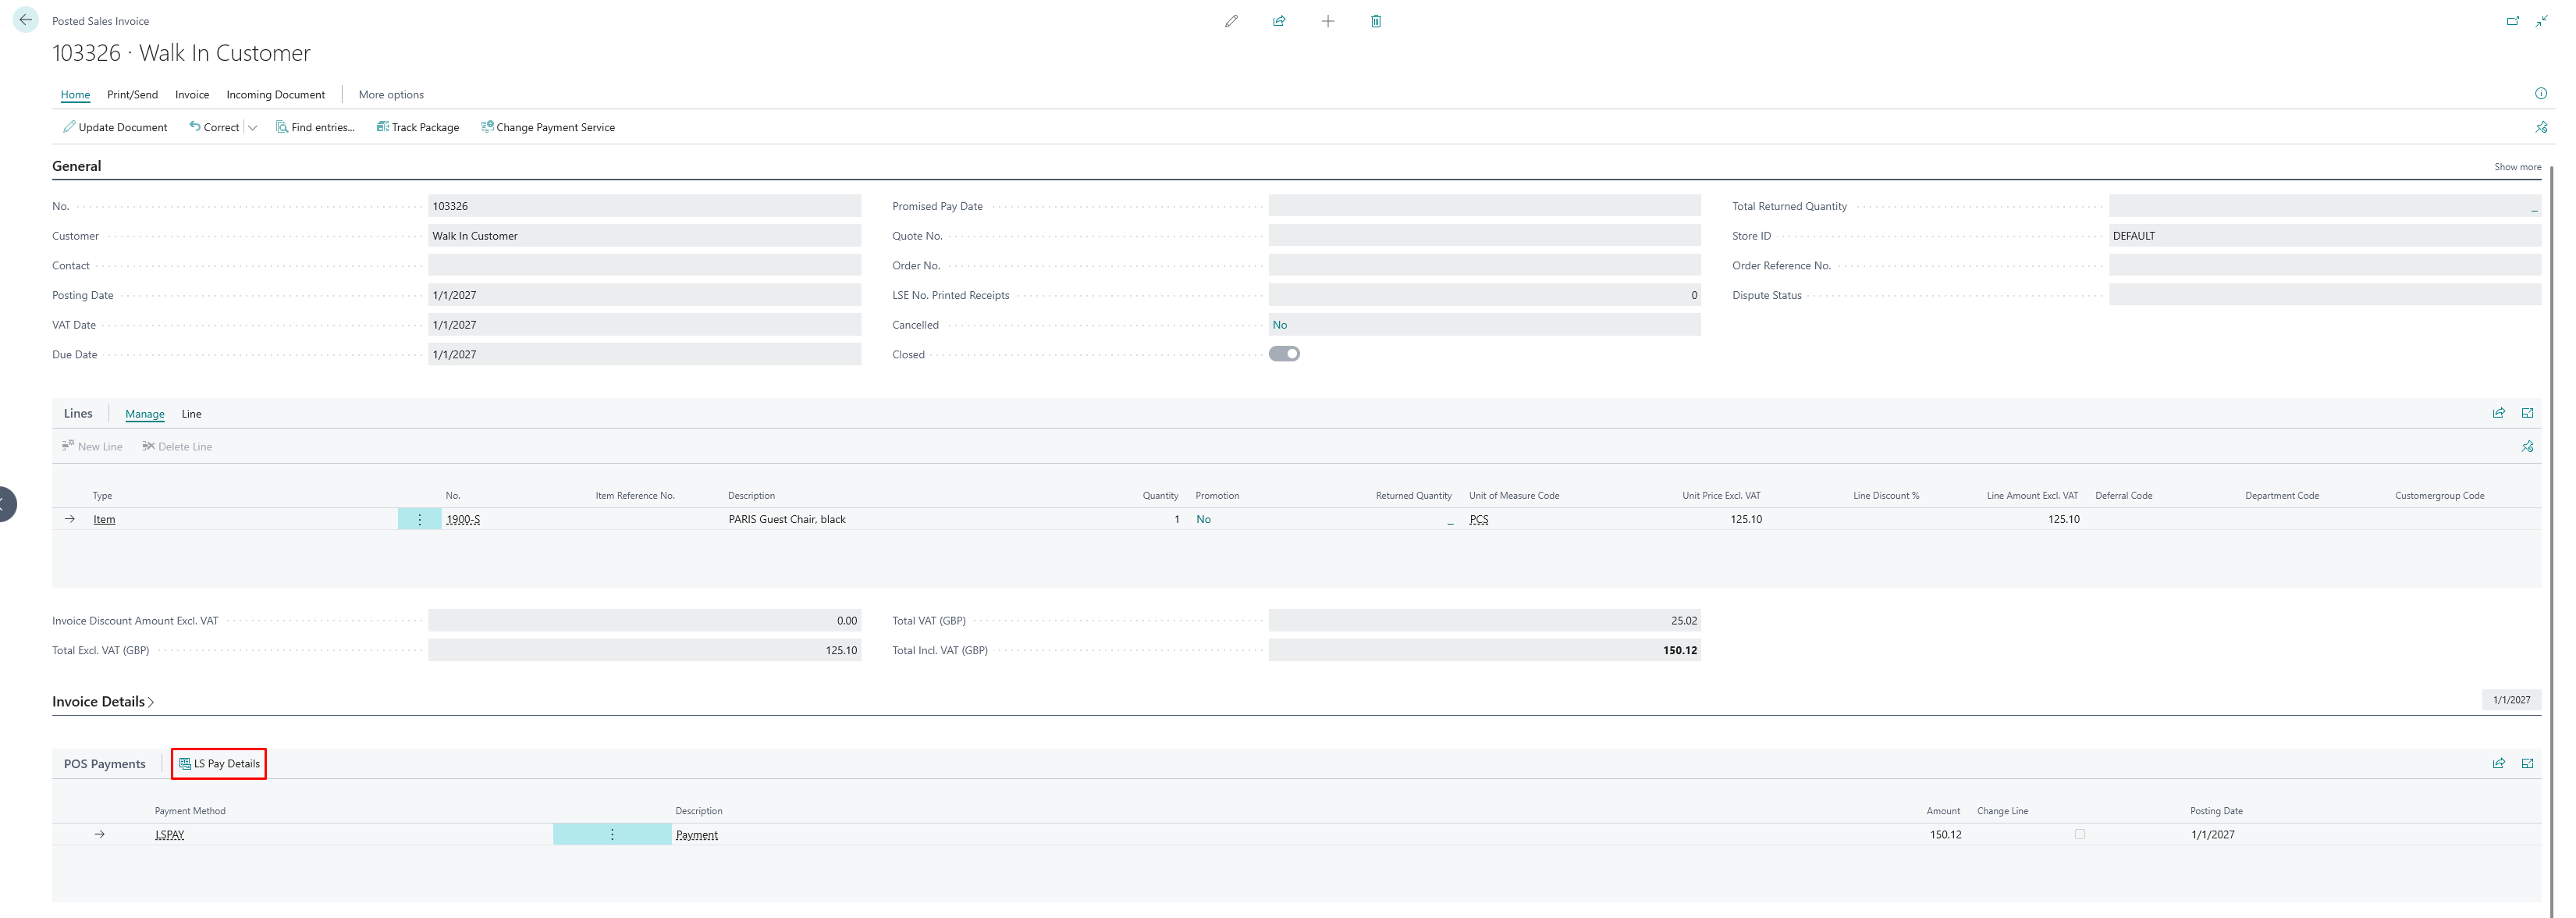
Task: Open page in new window icon
Action: click(2512, 21)
